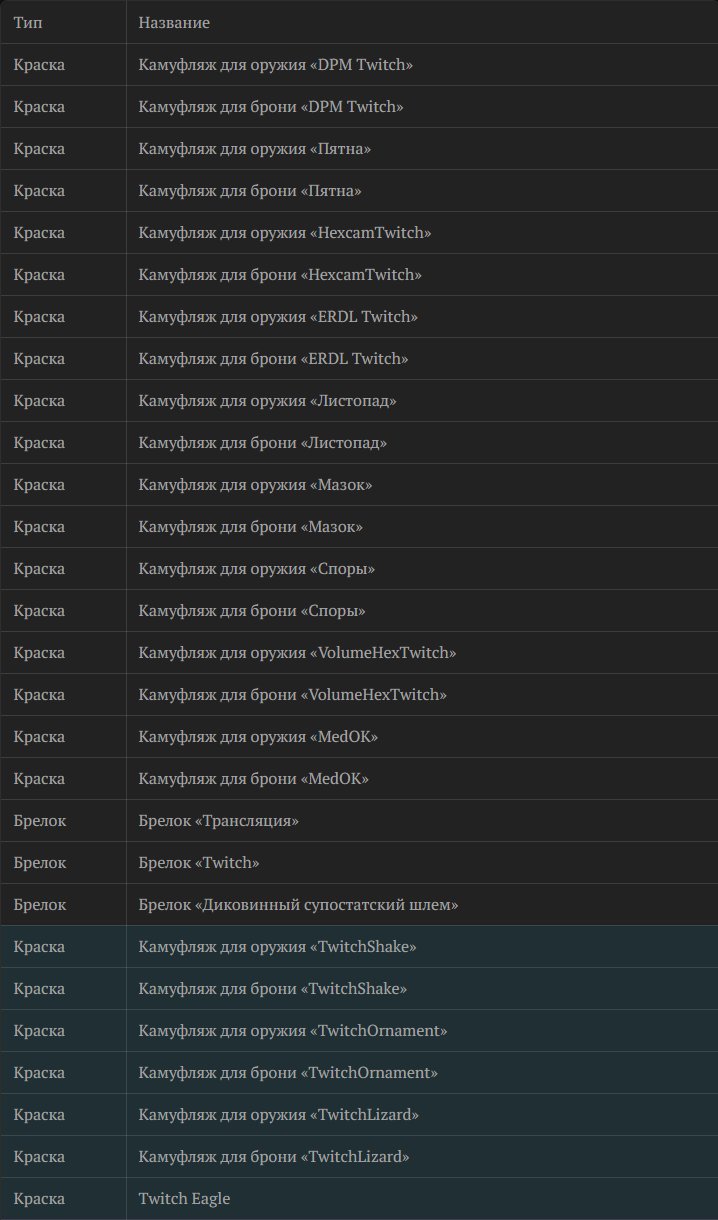The image size is (718, 1220).
Task: Click «Камуфляж для оружия «Мазок»»
Action: [255, 485]
